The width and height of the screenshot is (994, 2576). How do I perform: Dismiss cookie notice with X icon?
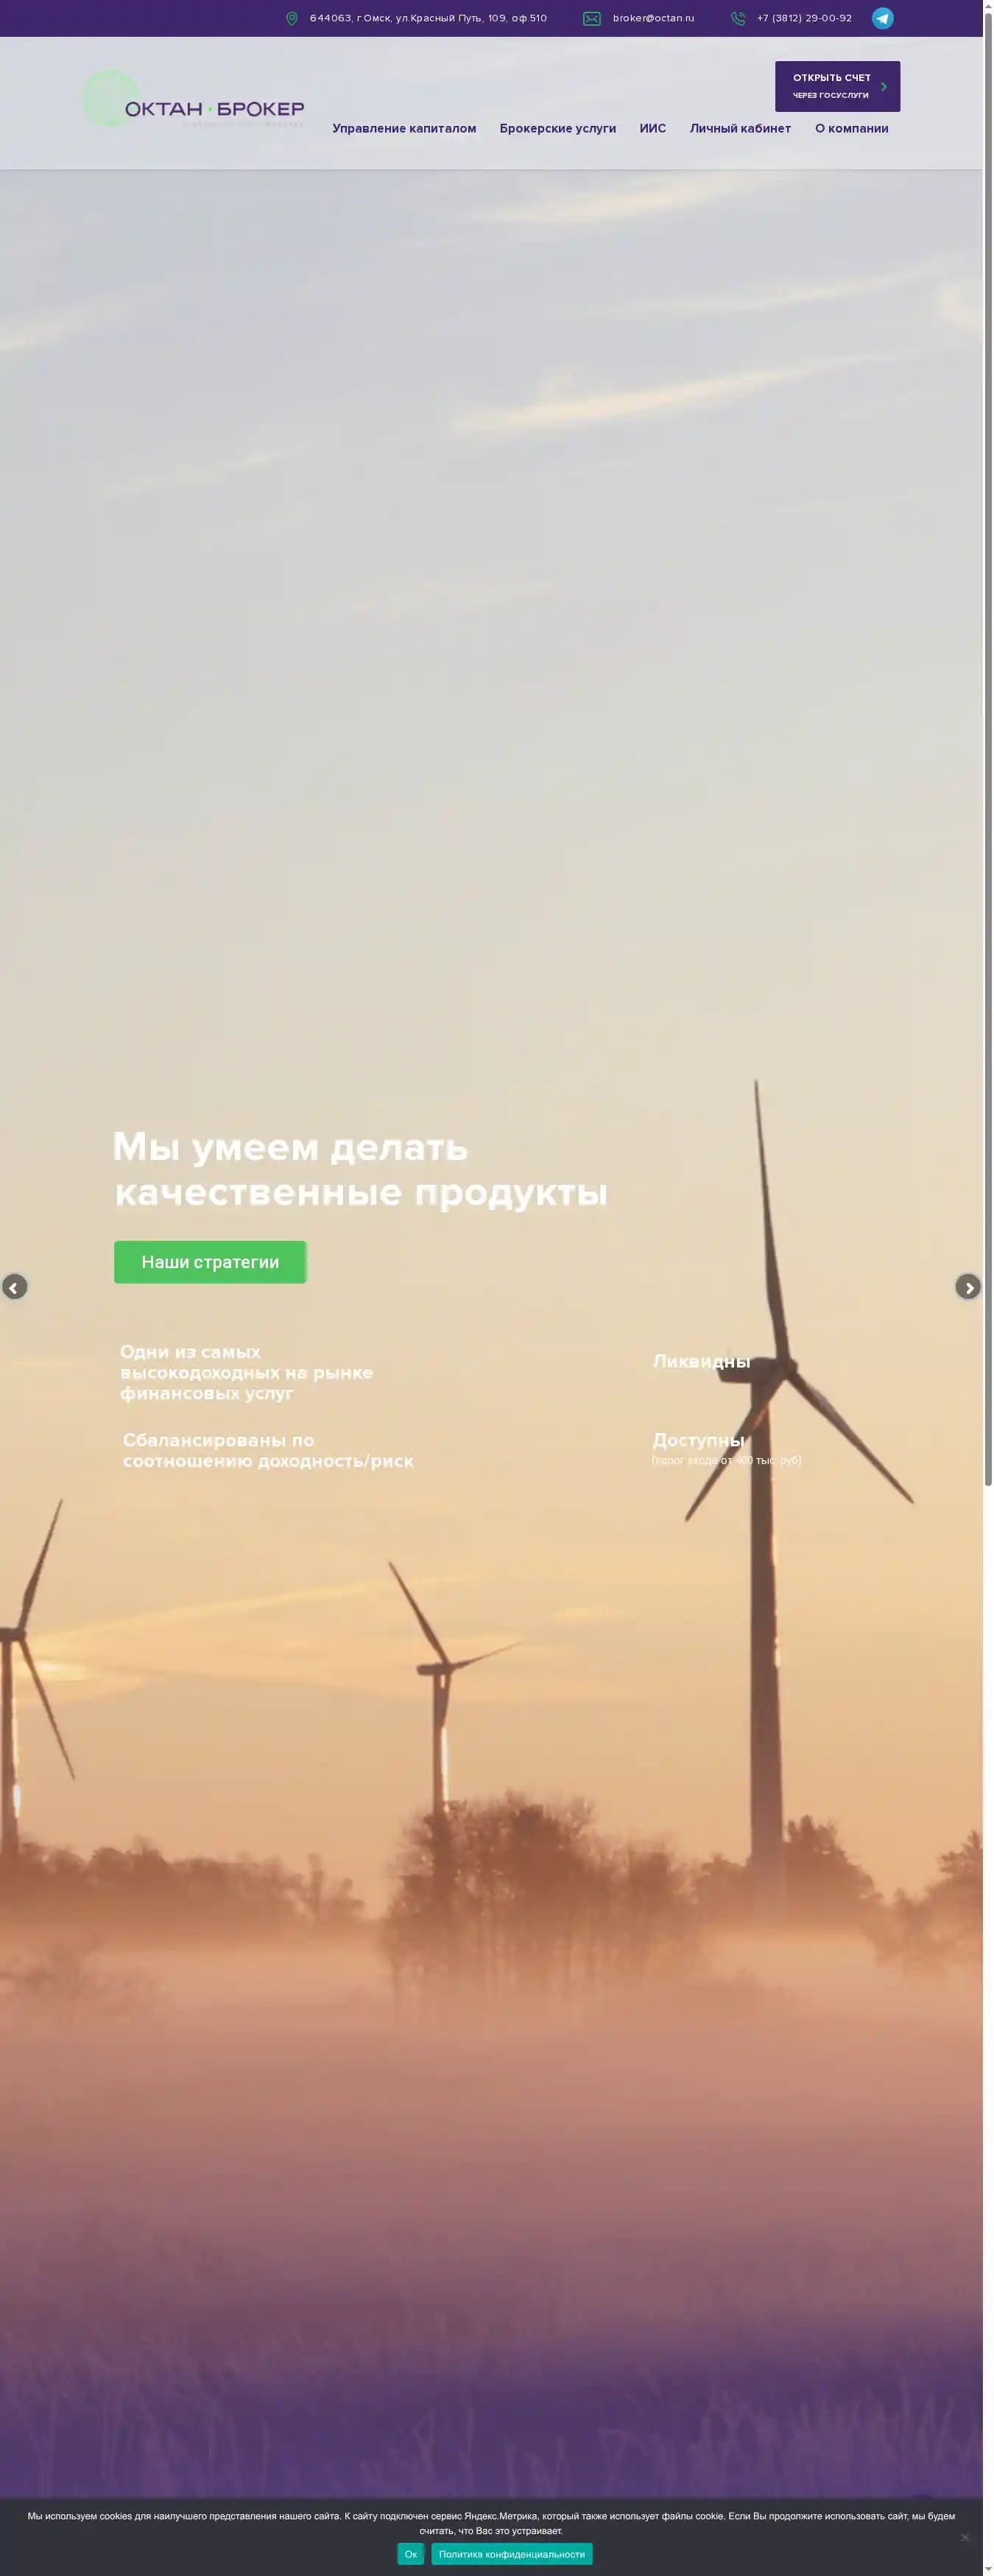click(965, 2536)
